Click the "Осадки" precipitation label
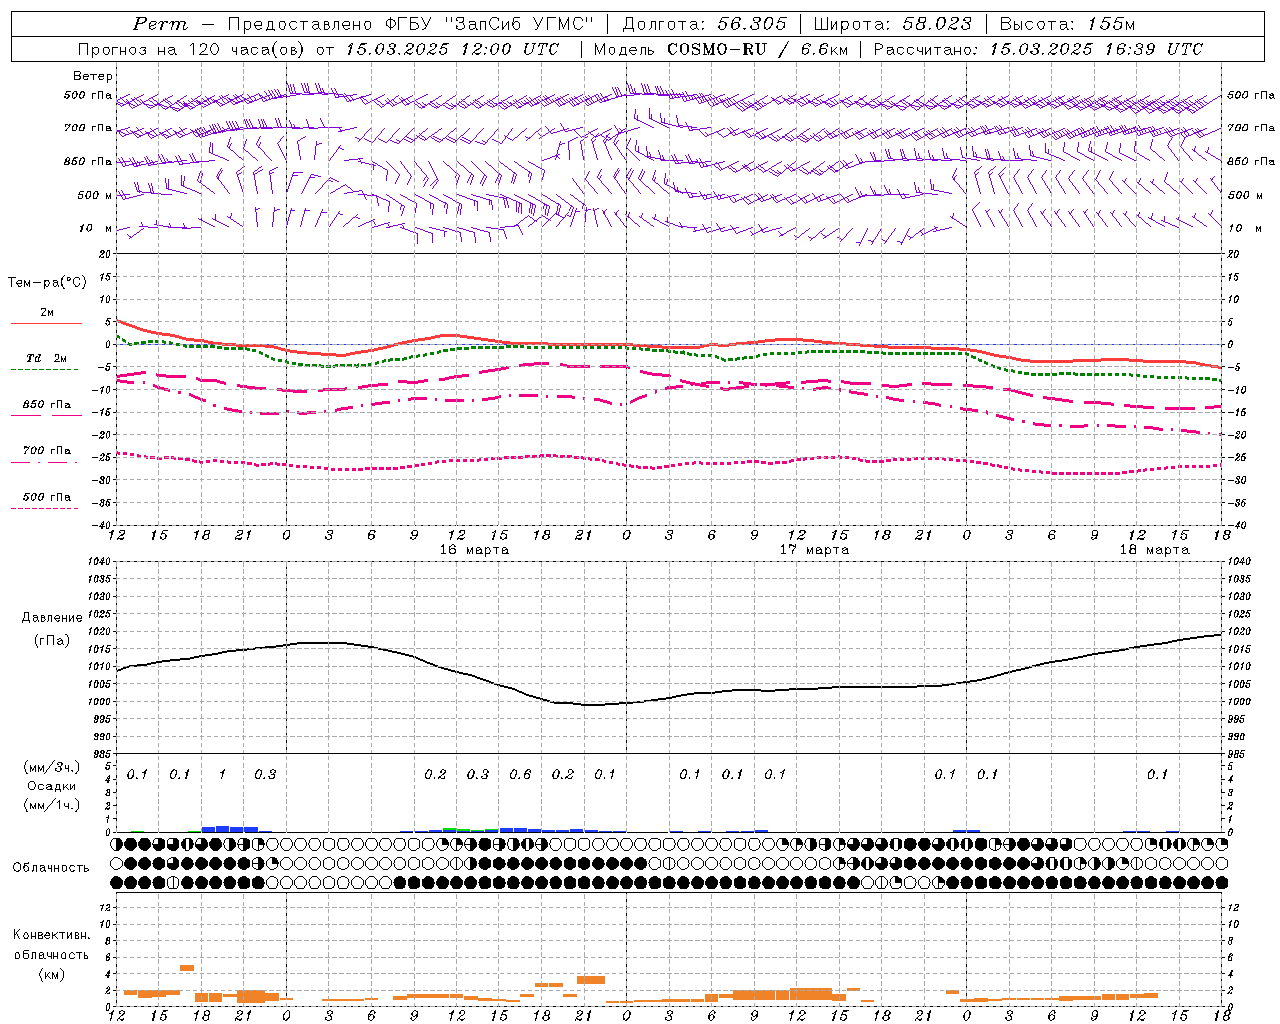The height and width of the screenshot is (1024, 1280). click(x=52, y=786)
